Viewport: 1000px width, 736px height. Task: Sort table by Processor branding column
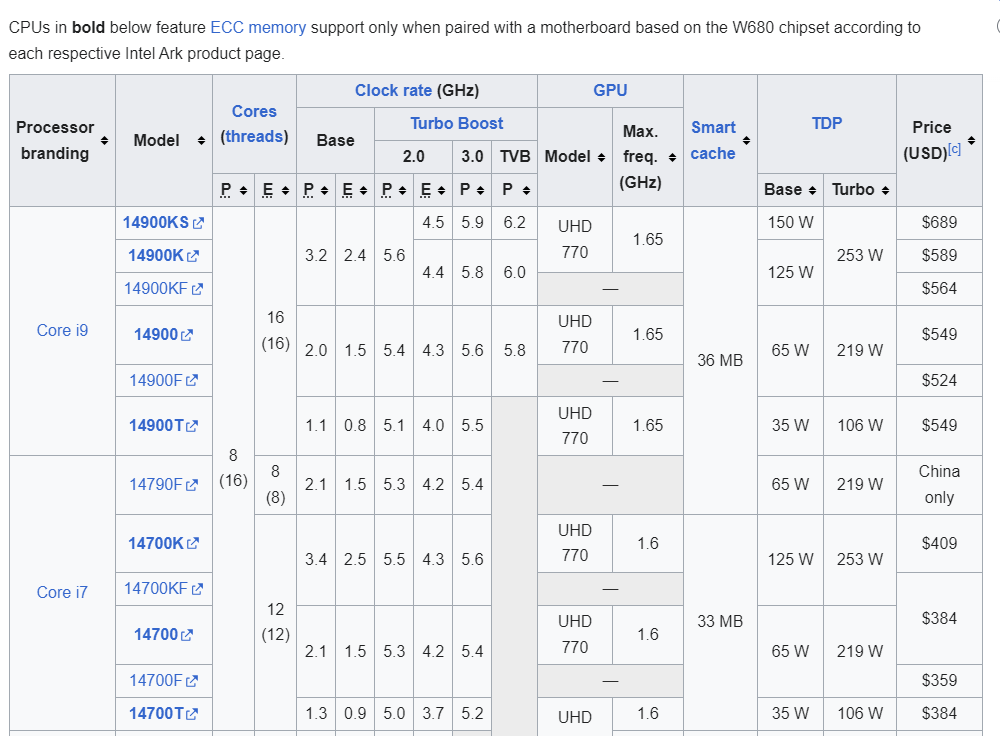tap(104, 140)
